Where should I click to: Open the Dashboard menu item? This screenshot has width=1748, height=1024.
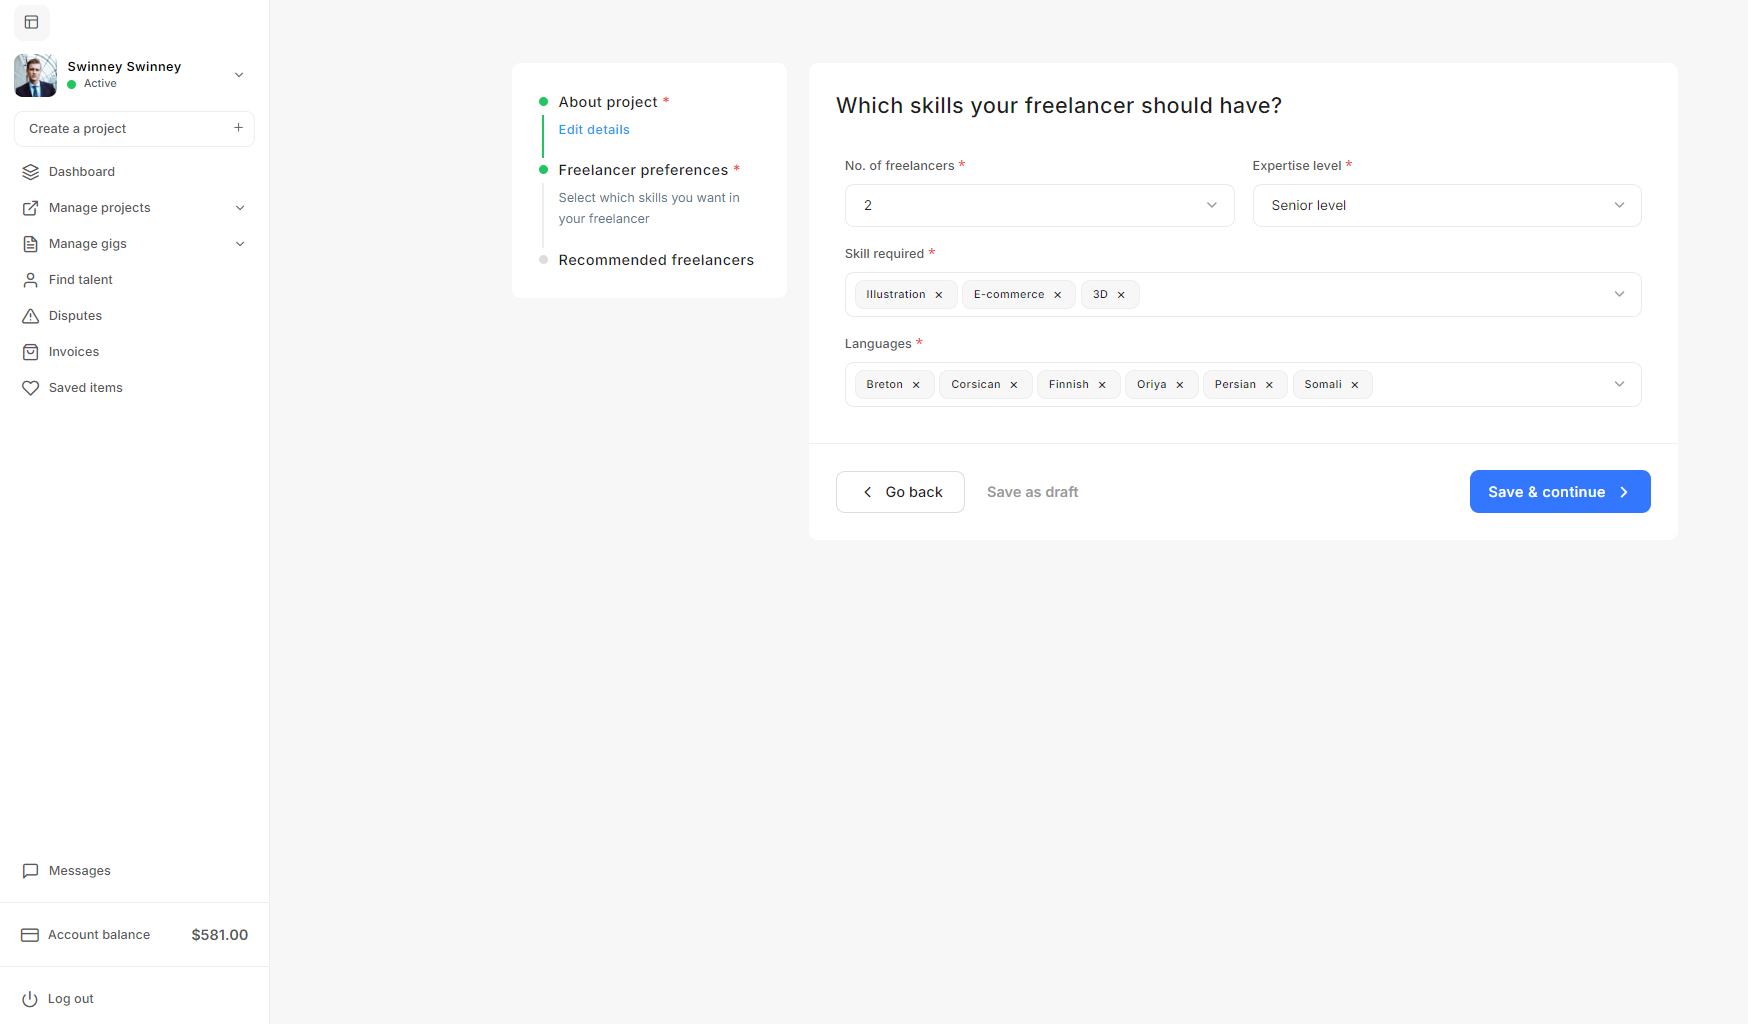pos(81,172)
